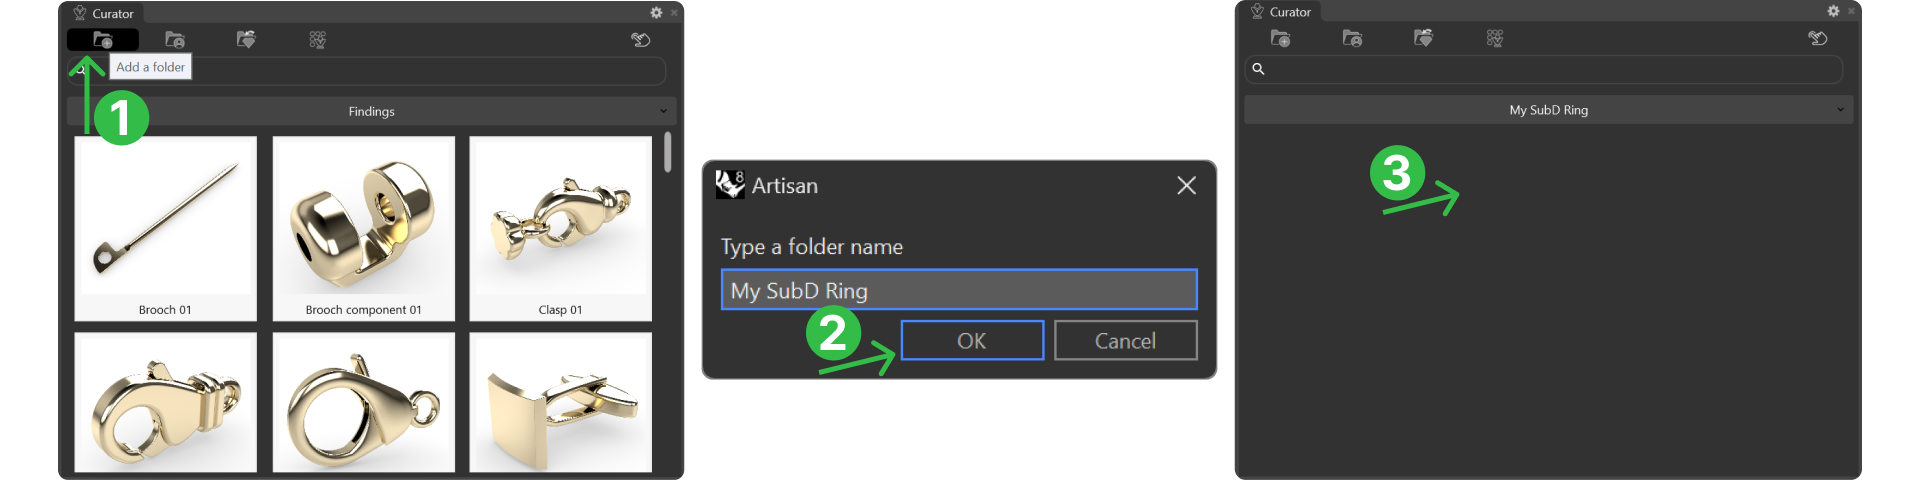Open settings gear in the left Curator panel
Viewport: 1920px width, 480px height.
(x=656, y=13)
